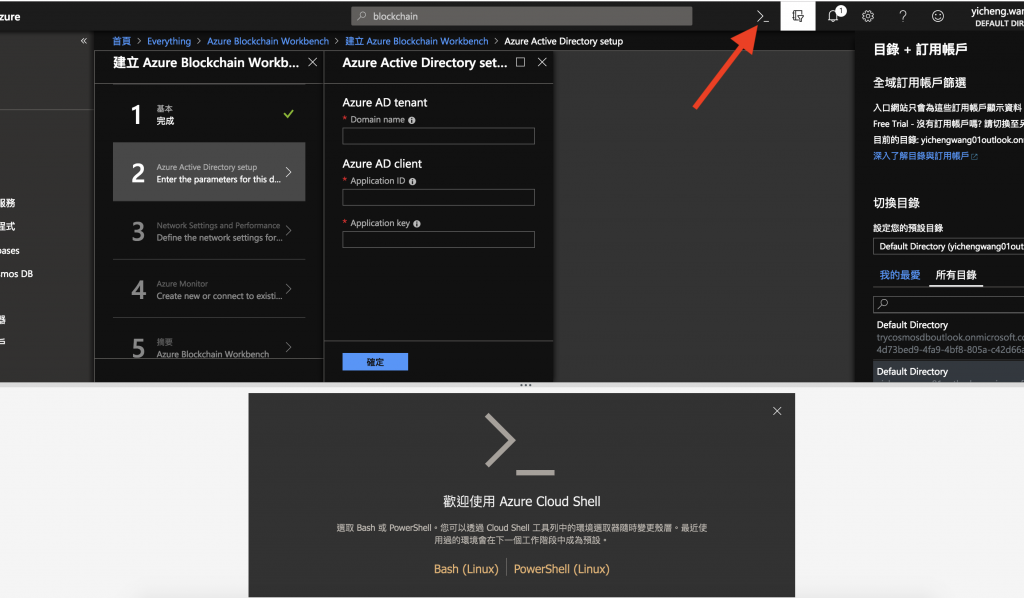Close the Cloud Shell welcome dialog
This screenshot has height=598, width=1024.
[x=776, y=411]
